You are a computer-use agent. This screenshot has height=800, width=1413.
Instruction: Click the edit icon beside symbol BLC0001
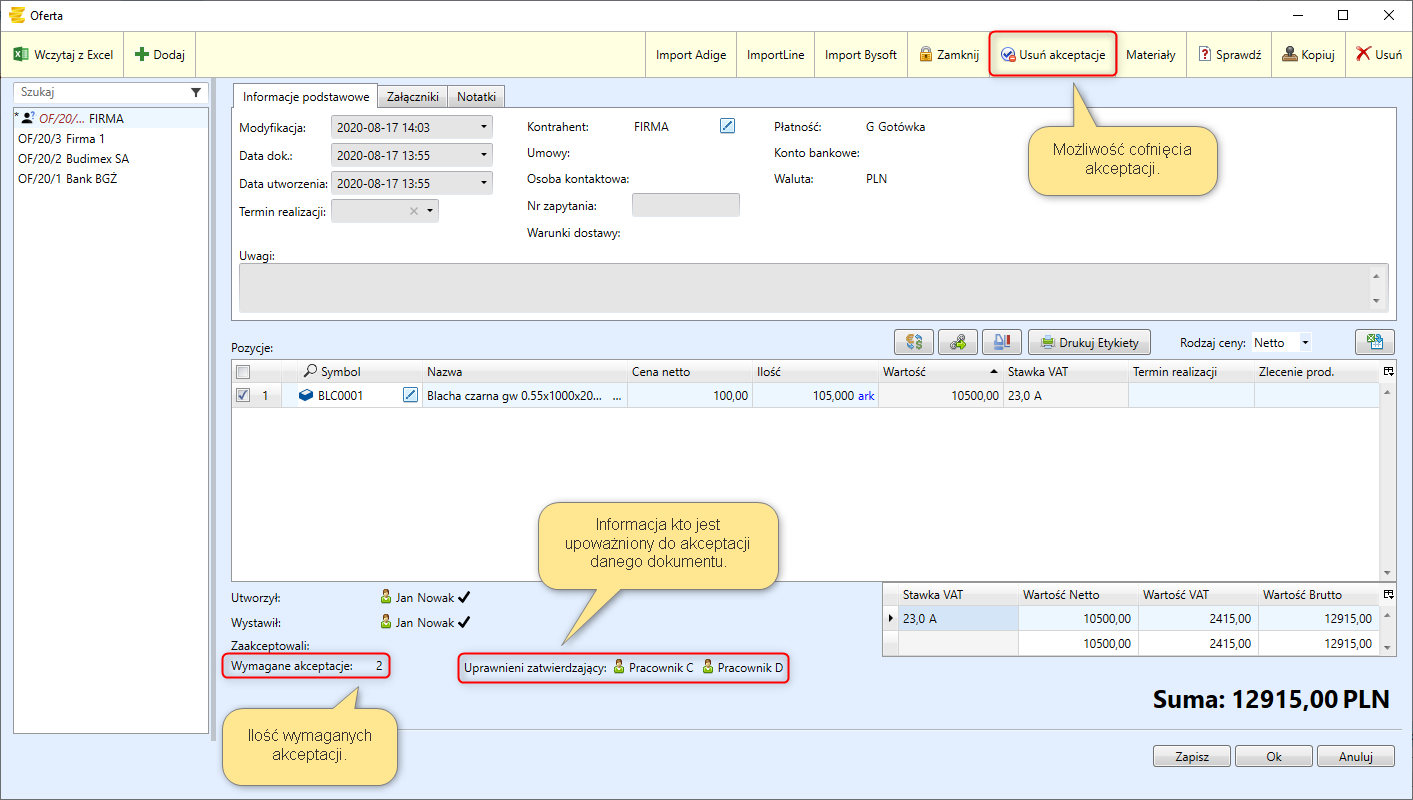pyautogui.click(x=410, y=395)
